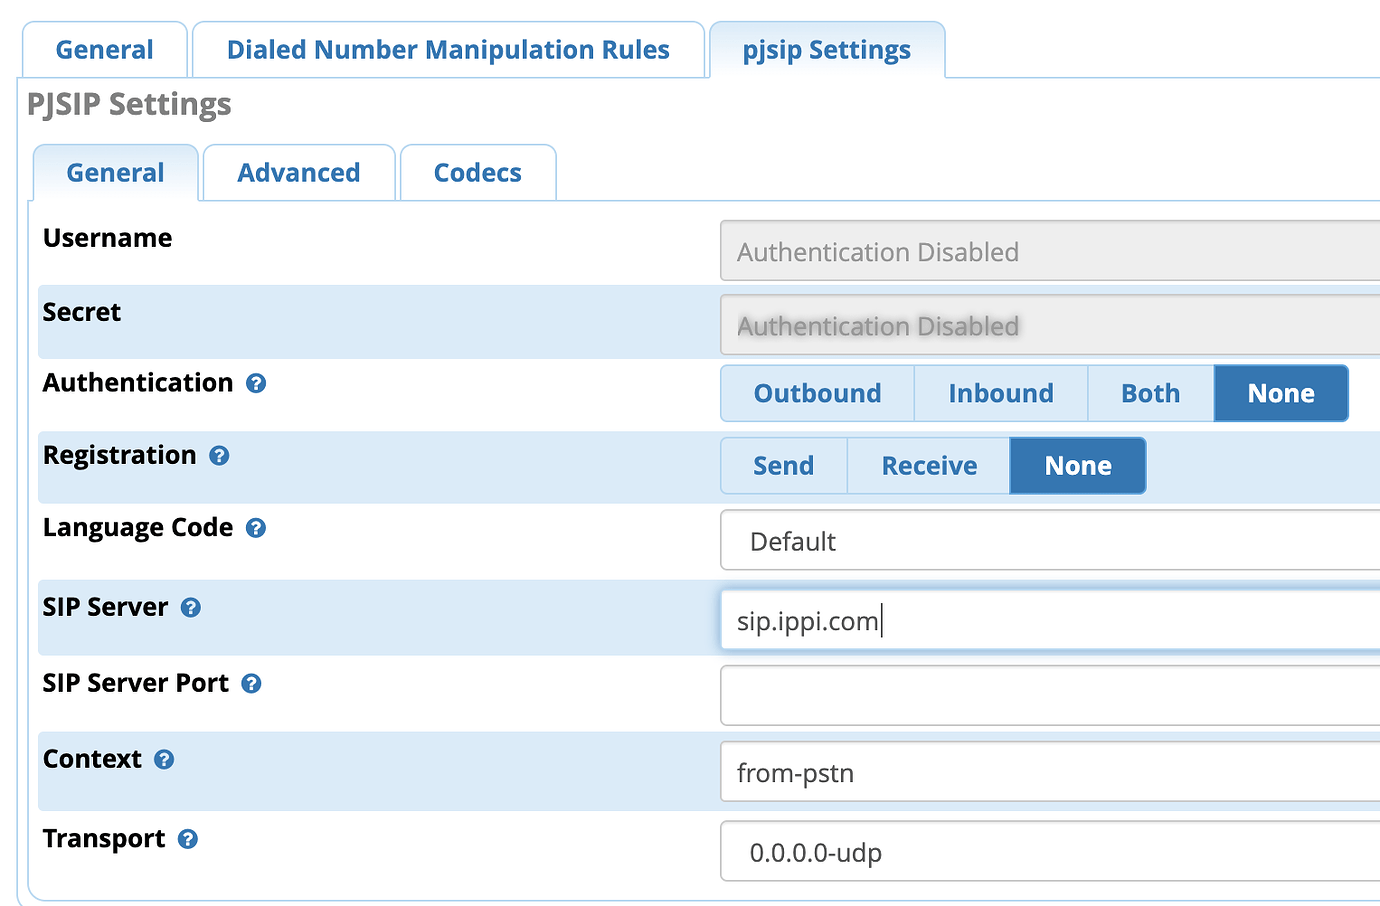1380x906 pixels.
Task: Open the Language Code dropdown
Action: tap(1050, 541)
